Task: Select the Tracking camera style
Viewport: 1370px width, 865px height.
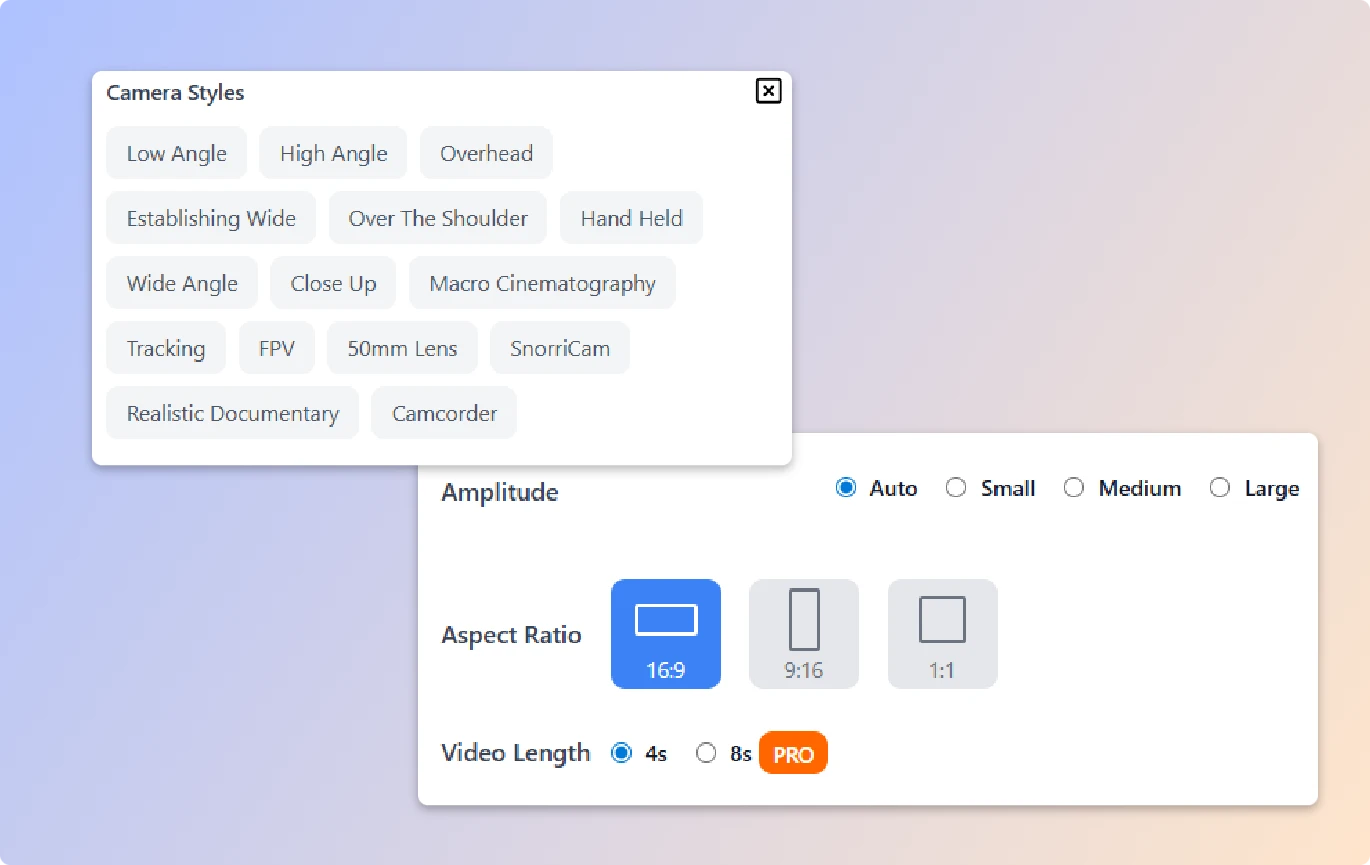Action: tap(166, 348)
